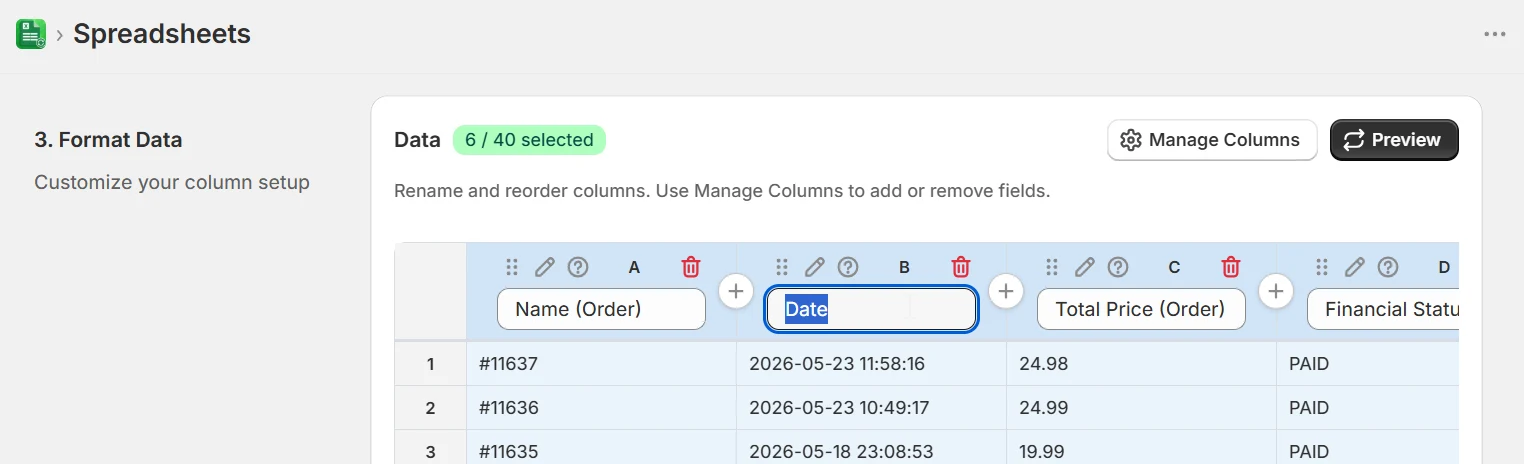Show help for column B
Viewport: 1524px width, 464px height.
pos(848,267)
